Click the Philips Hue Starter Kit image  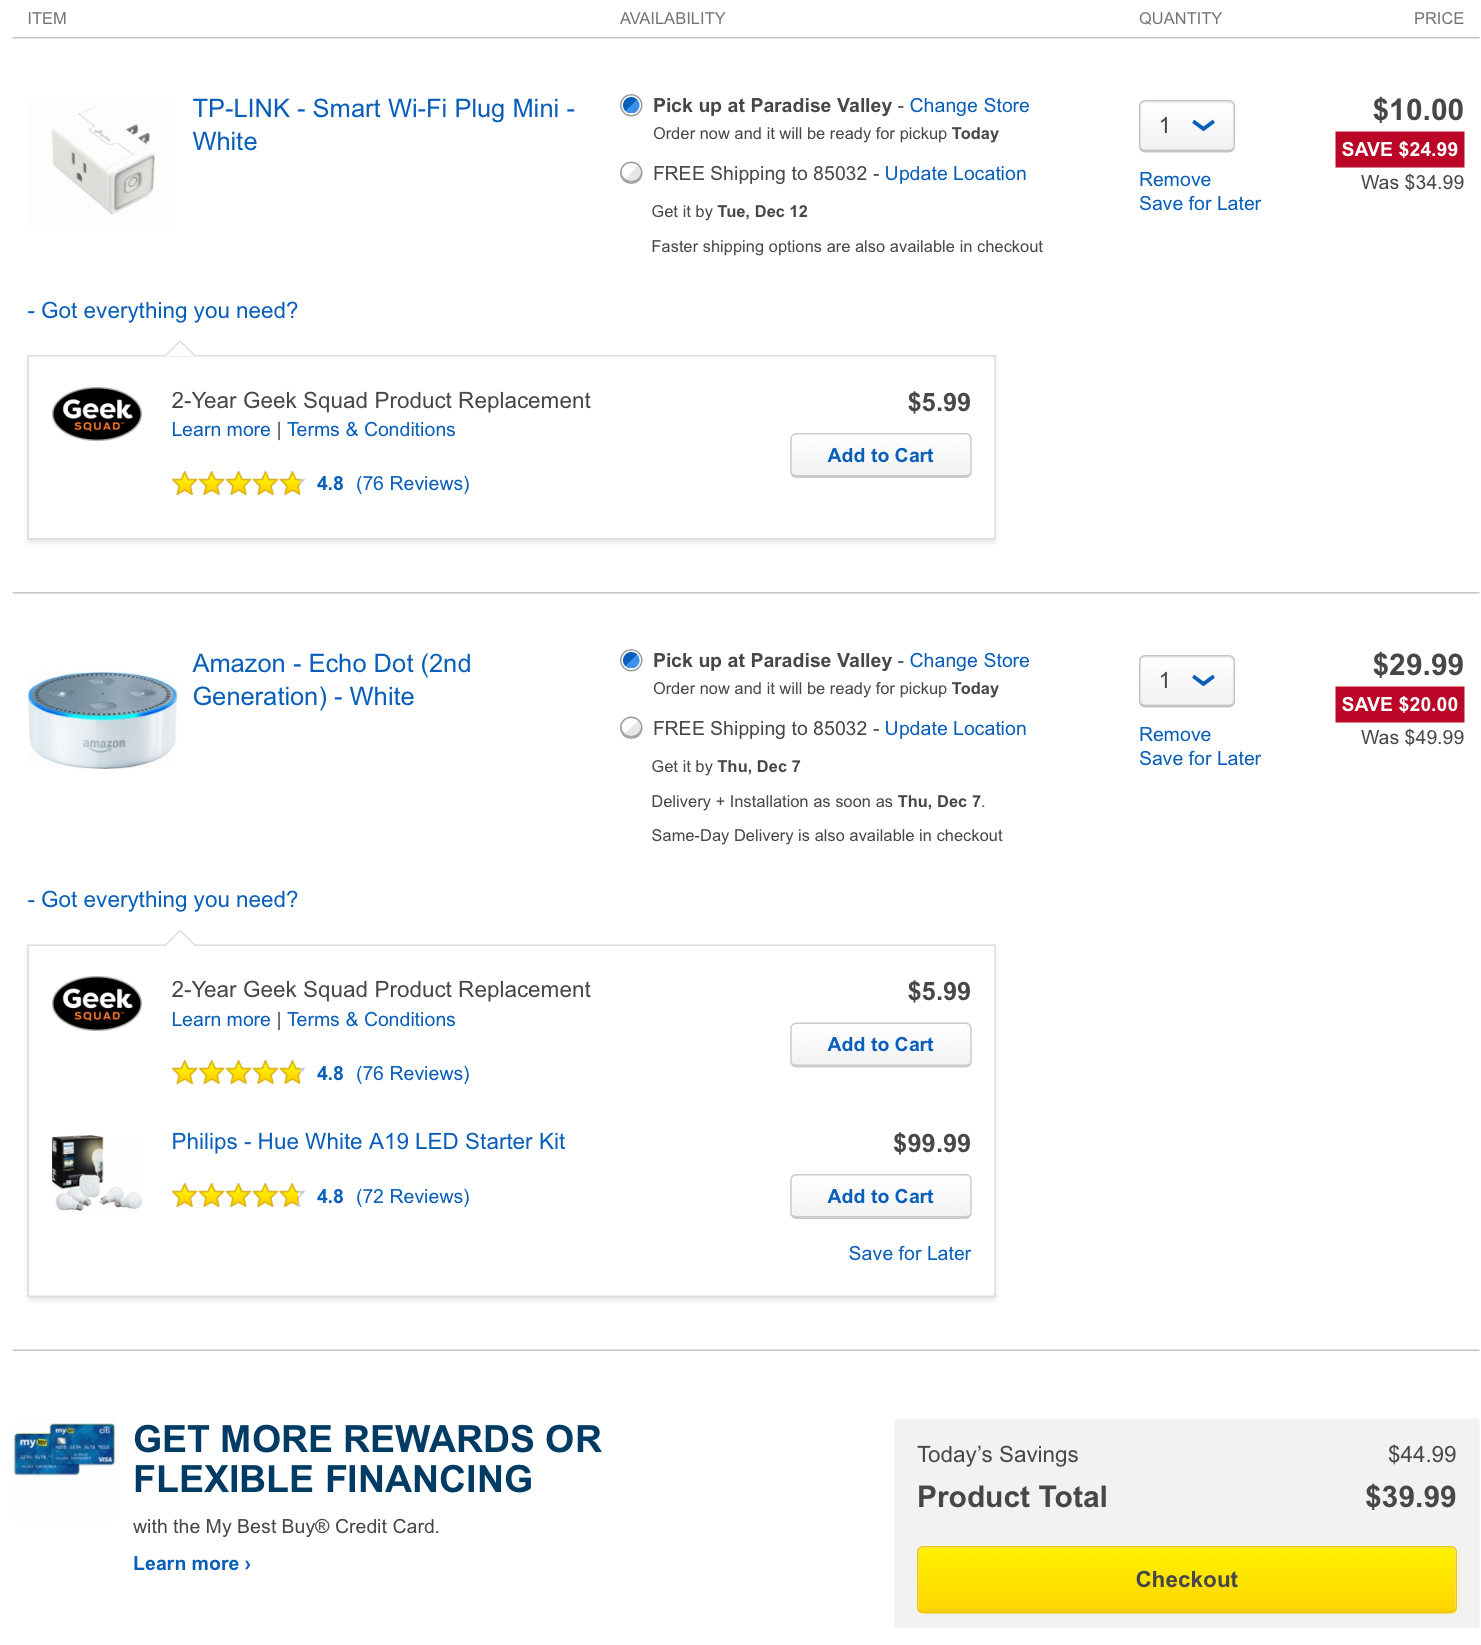[x=97, y=1172]
